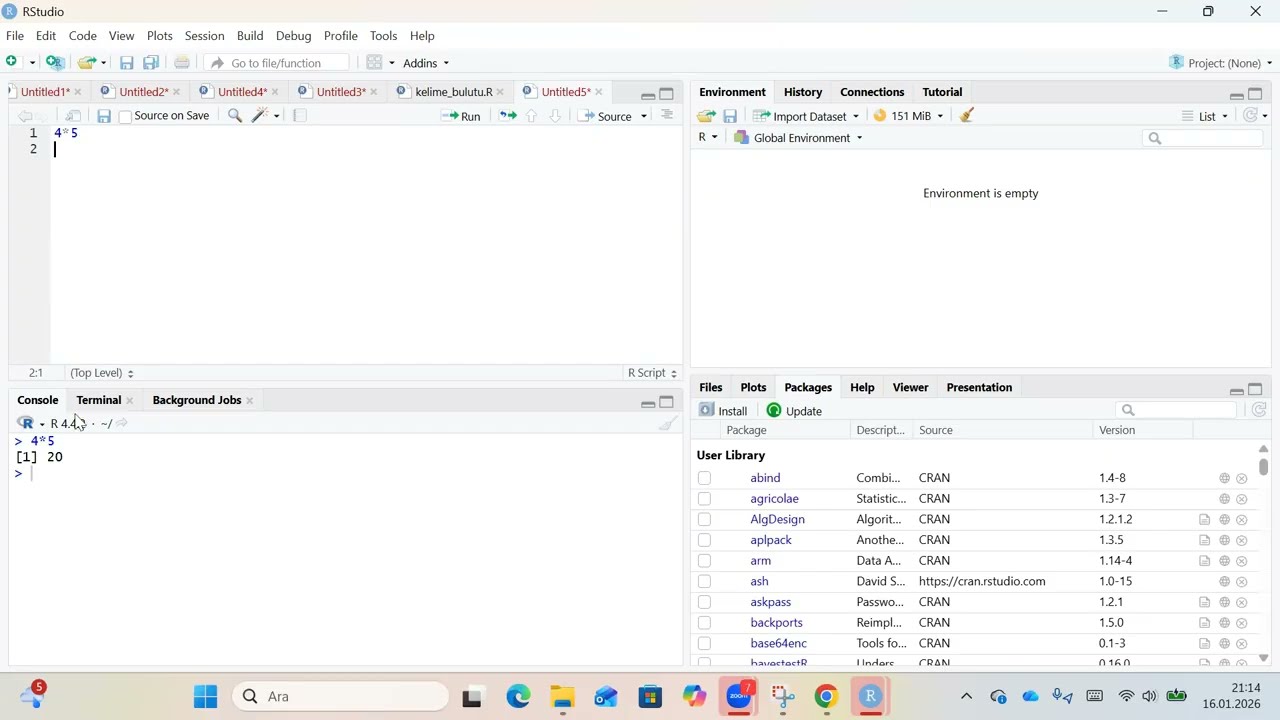Image resolution: width=1280 pixels, height=720 pixels.
Task: Click the Compile Report notebook icon
Action: (300, 116)
